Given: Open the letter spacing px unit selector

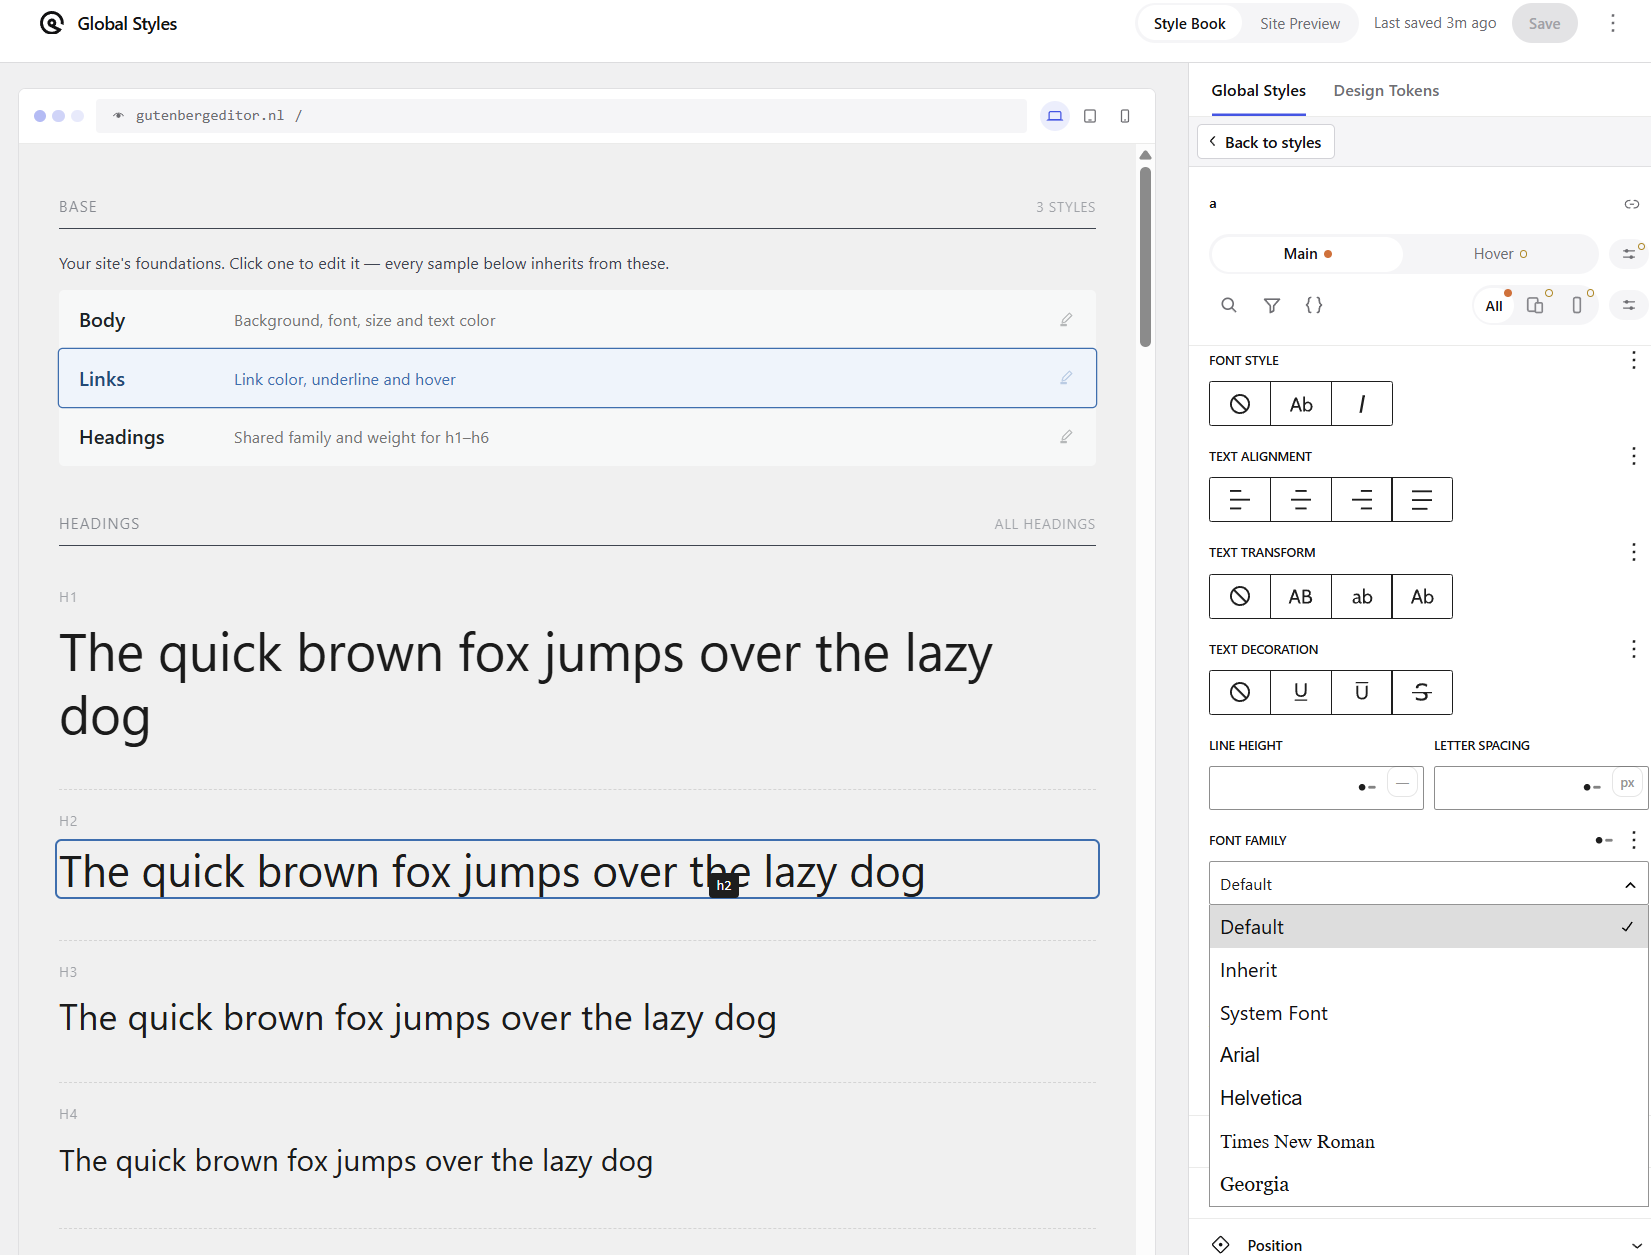Looking at the screenshot, I should pyautogui.click(x=1628, y=783).
